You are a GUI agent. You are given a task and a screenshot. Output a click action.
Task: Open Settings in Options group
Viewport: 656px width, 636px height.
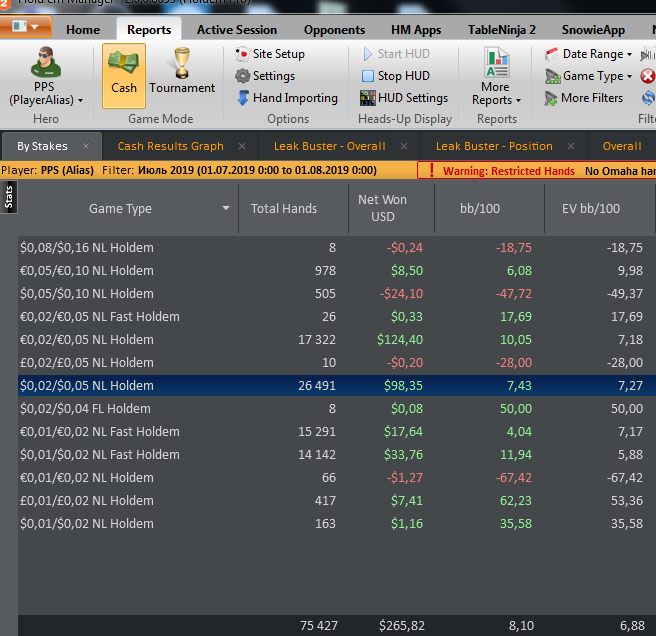265,76
